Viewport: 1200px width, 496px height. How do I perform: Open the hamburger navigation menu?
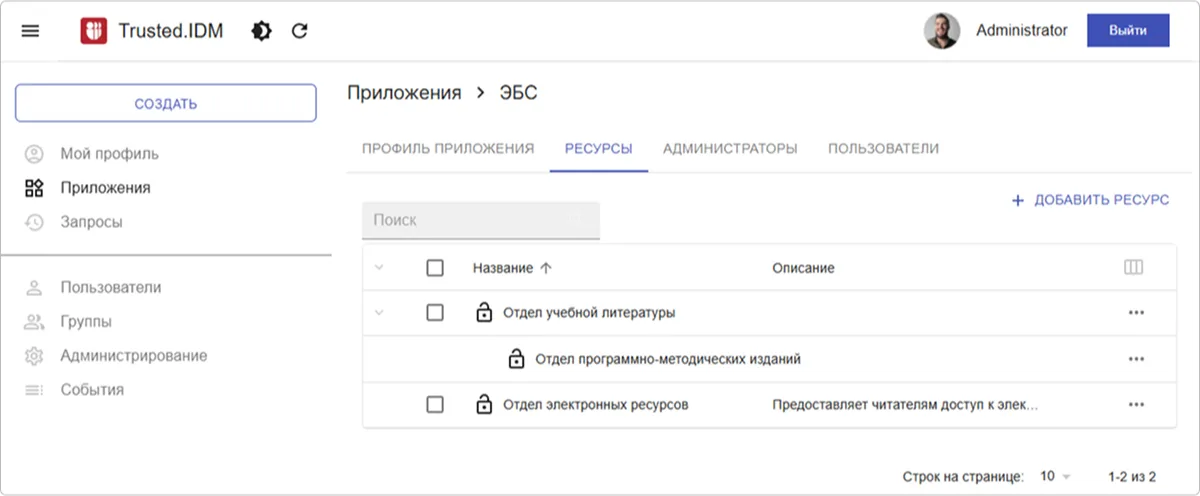(30, 31)
